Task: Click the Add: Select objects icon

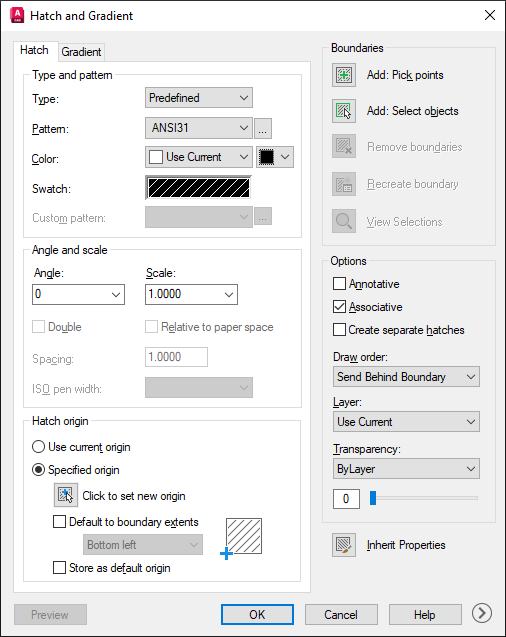Action: [x=344, y=111]
